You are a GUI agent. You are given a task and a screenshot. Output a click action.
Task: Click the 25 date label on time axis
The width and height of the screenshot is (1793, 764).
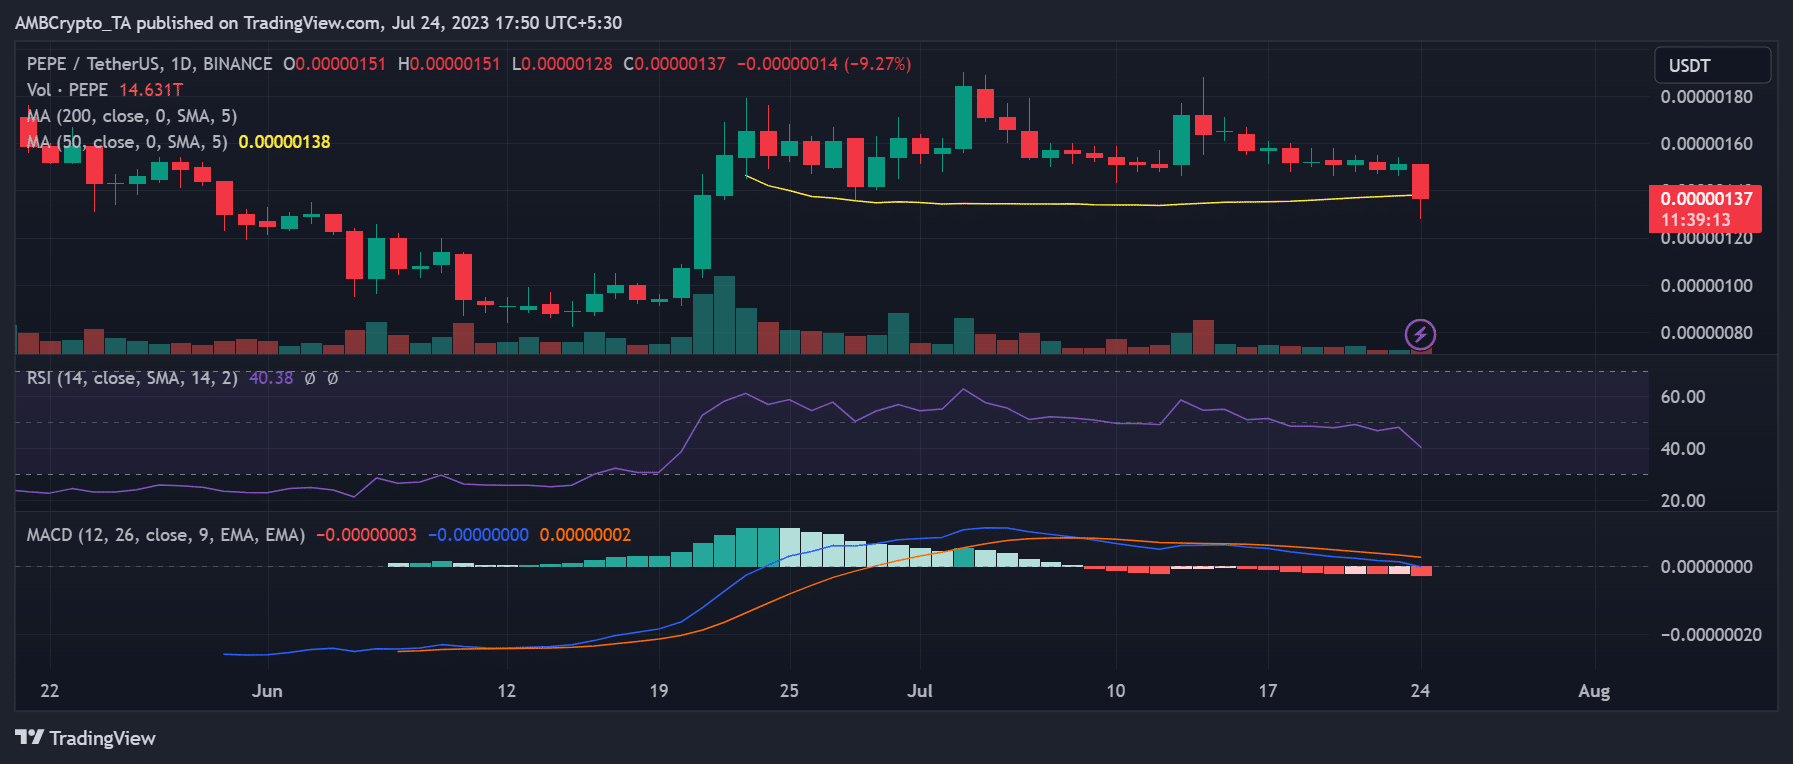point(789,691)
